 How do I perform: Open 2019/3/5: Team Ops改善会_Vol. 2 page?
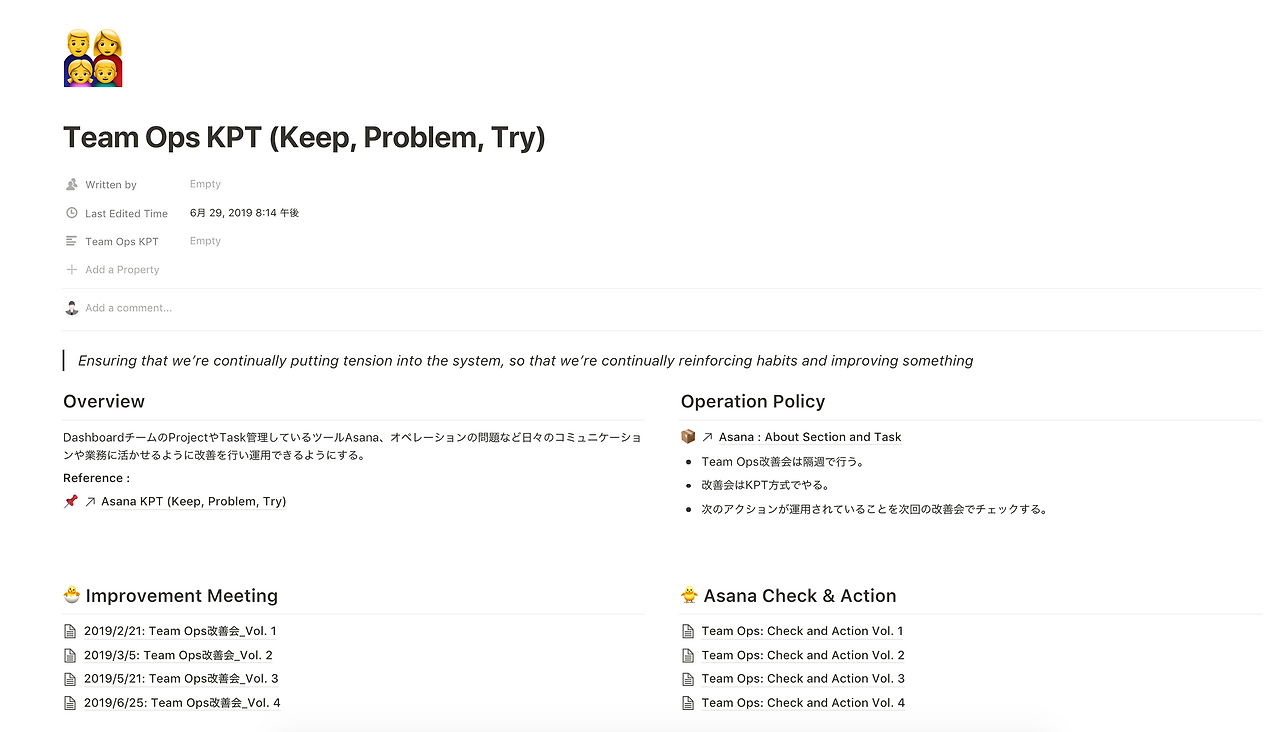178,655
